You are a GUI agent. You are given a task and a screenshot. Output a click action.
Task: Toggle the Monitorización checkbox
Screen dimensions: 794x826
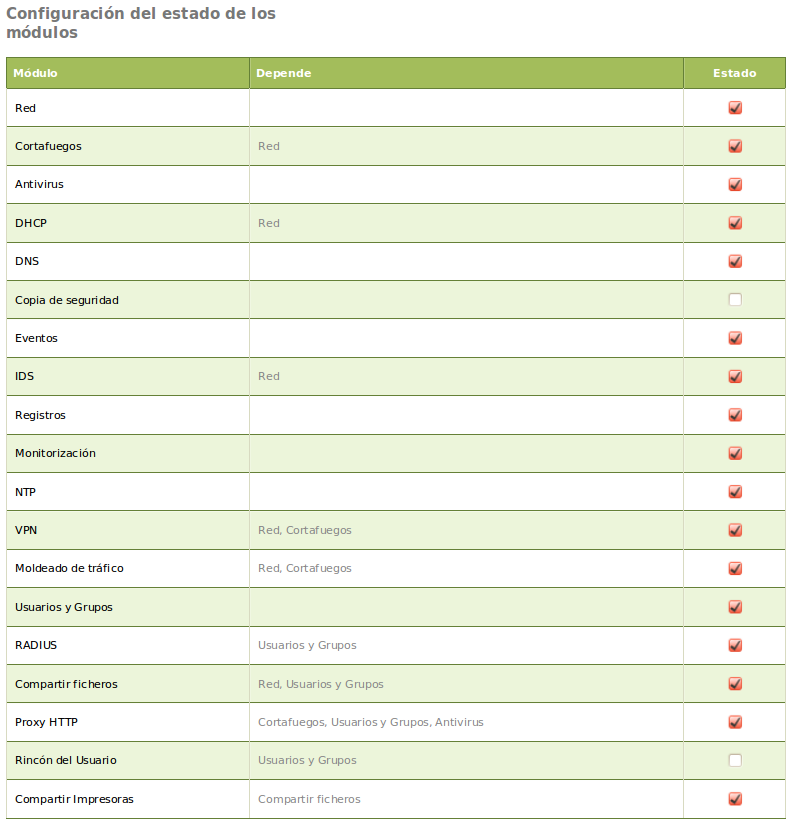click(735, 453)
